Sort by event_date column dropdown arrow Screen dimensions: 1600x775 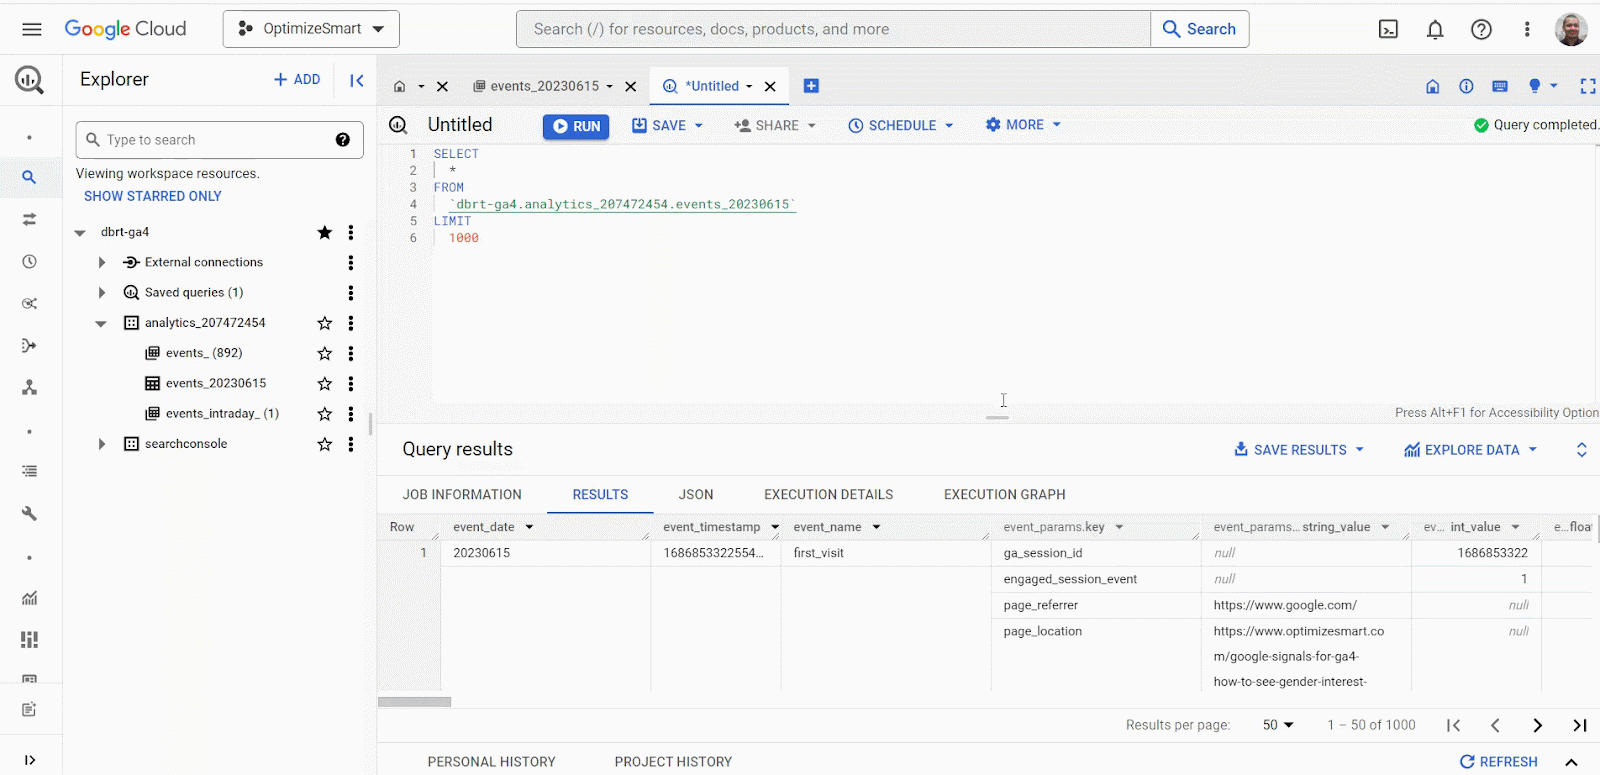(529, 527)
